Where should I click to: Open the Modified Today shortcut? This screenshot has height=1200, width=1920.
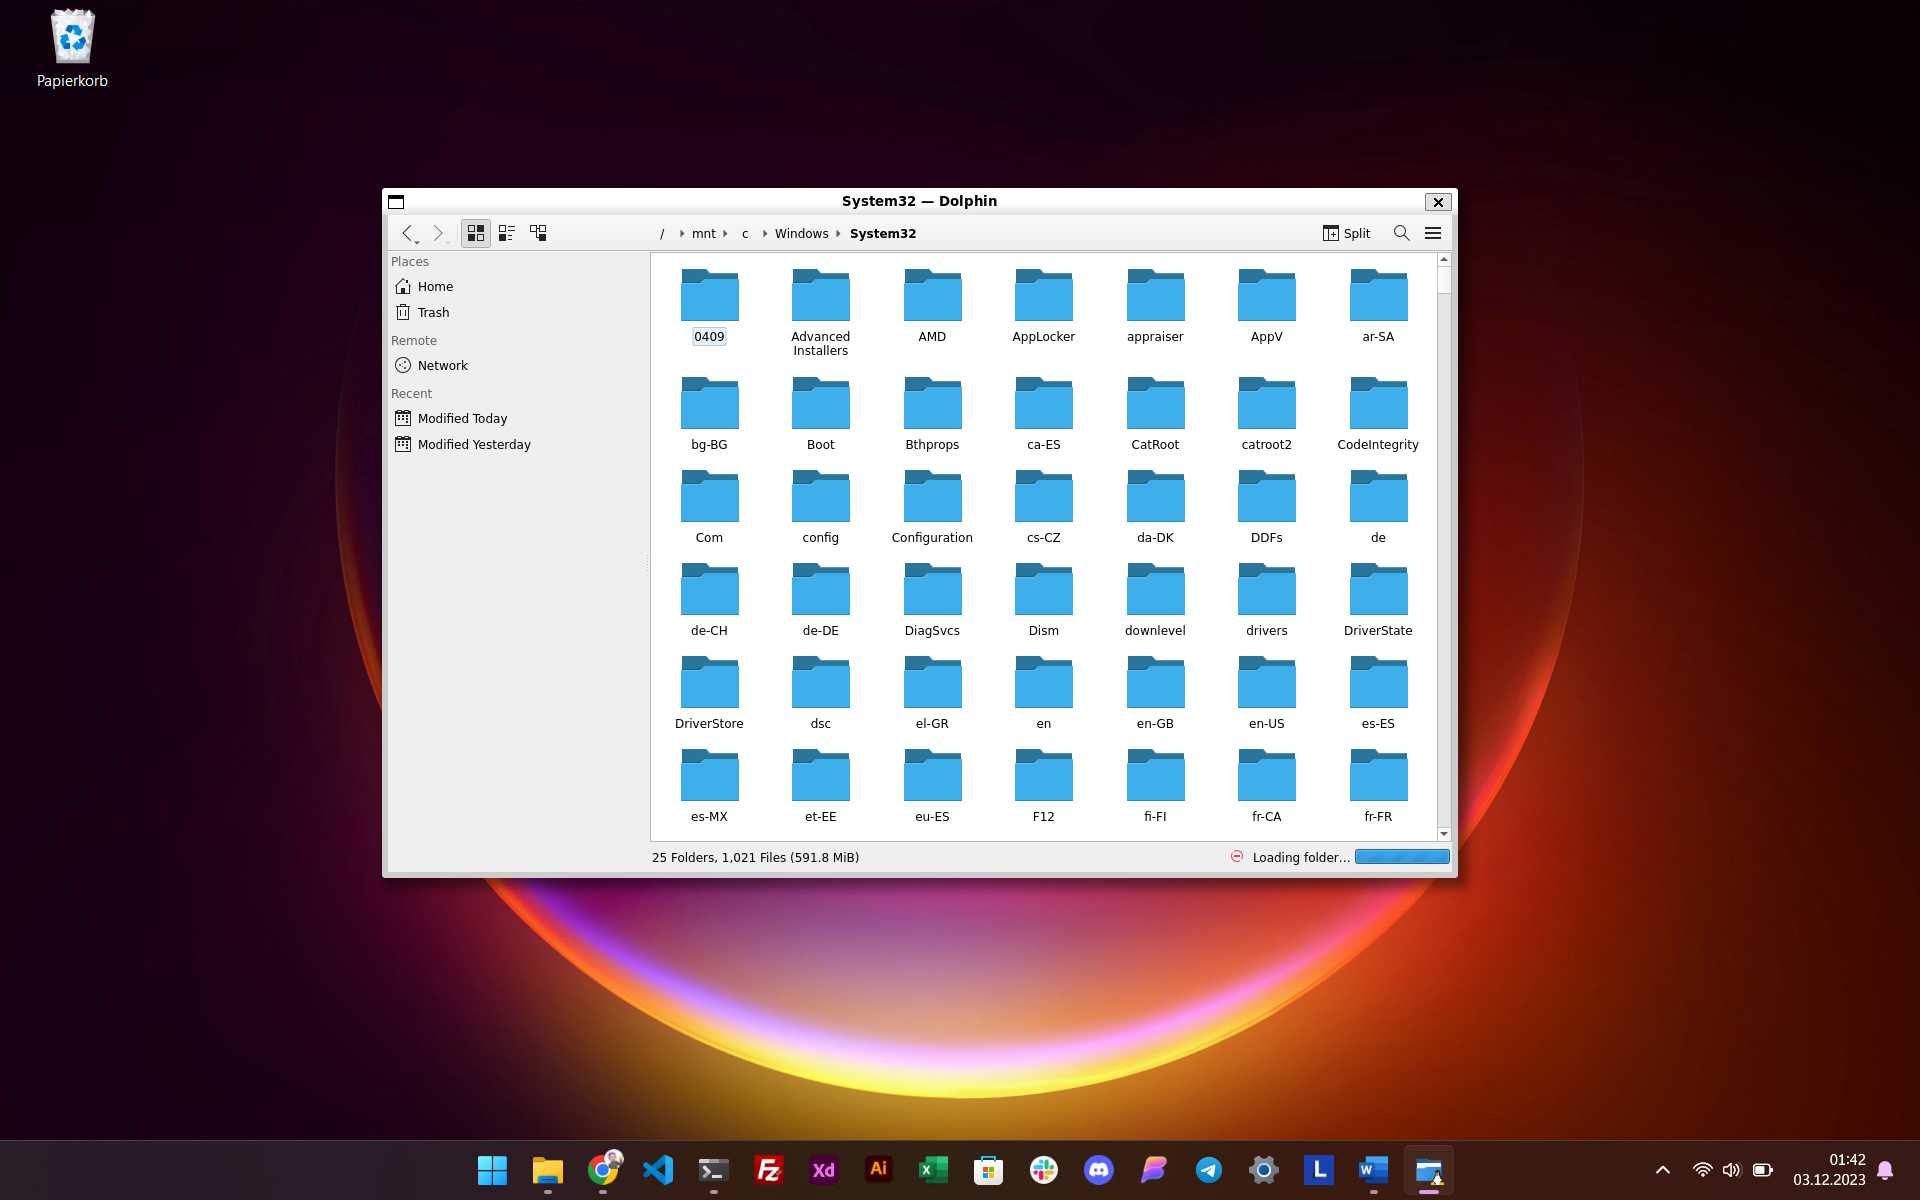coord(462,418)
